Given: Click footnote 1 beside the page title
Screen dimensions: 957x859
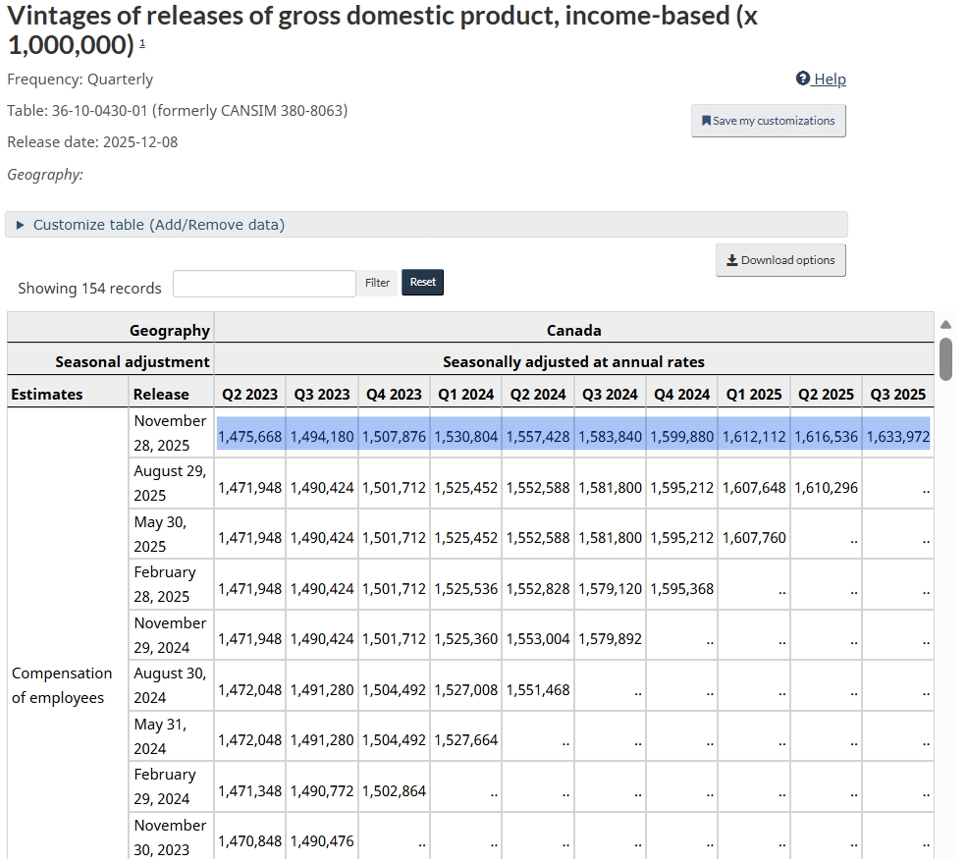Looking at the screenshot, I should click(x=141, y=45).
